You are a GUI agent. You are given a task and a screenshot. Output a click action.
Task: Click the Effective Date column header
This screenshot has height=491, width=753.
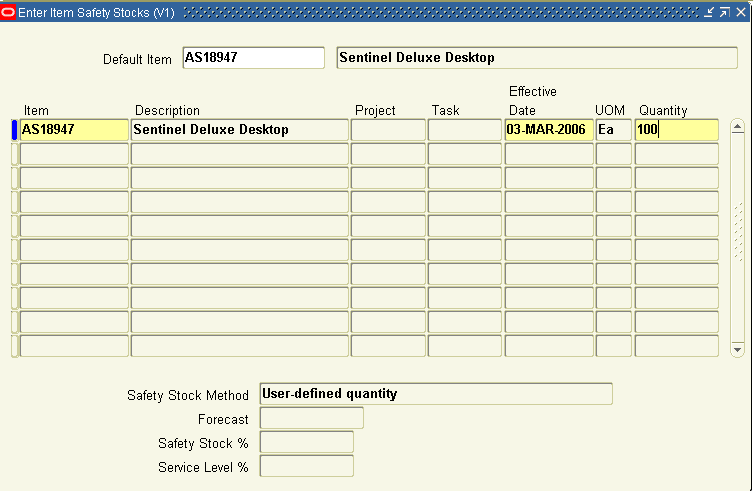click(533, 101)
